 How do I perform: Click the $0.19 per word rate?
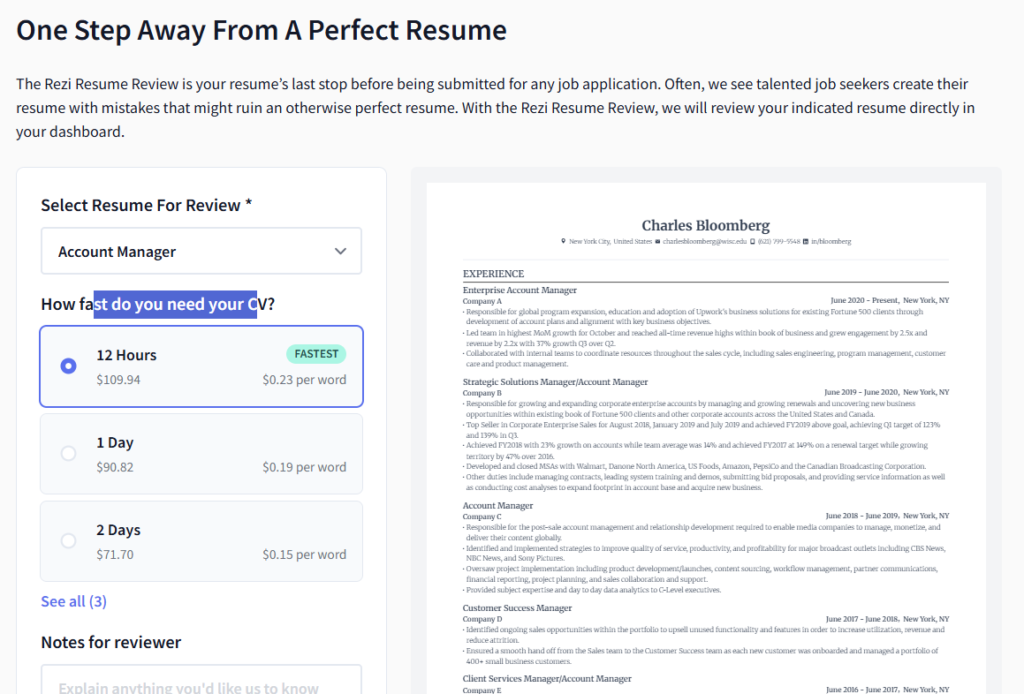point(304,467)
